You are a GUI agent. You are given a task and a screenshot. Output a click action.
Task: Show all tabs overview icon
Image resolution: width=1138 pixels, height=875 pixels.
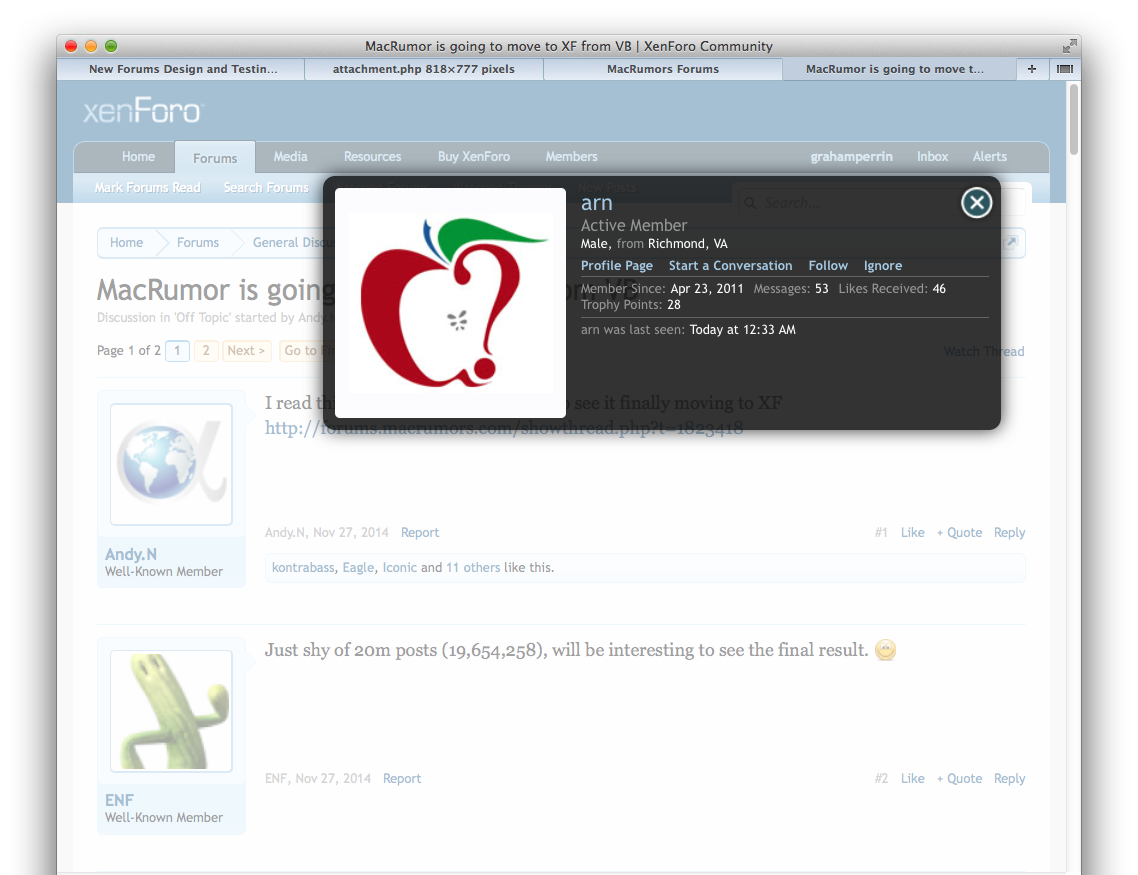click(1064, 69)
